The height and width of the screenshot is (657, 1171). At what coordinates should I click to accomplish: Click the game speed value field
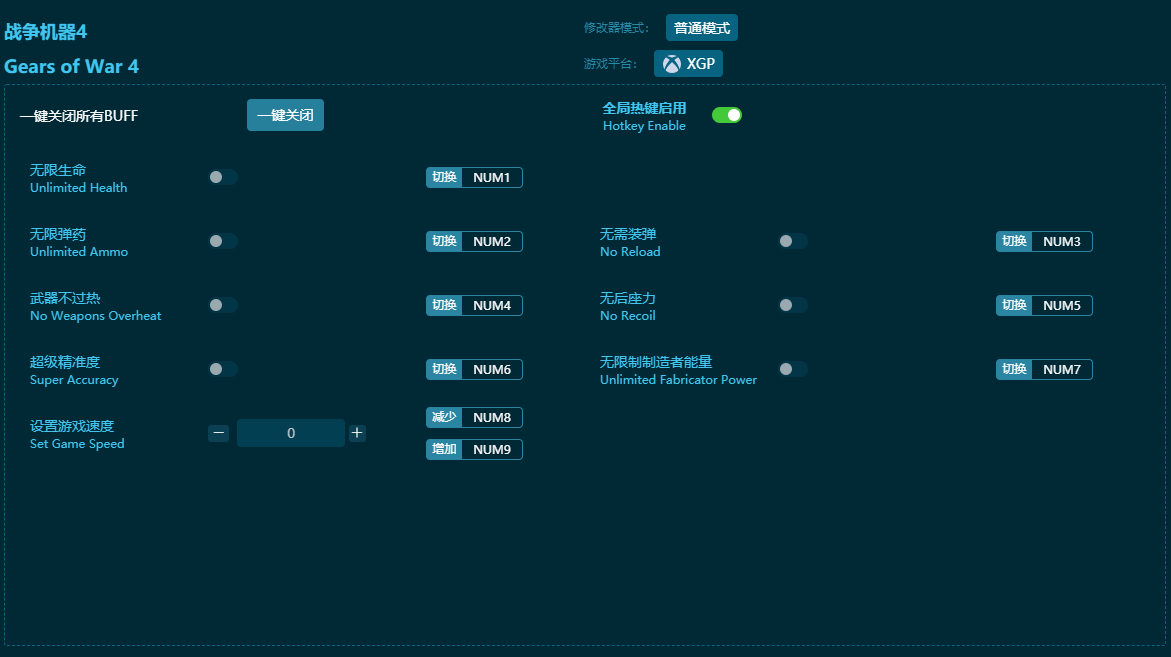(291, 433)
